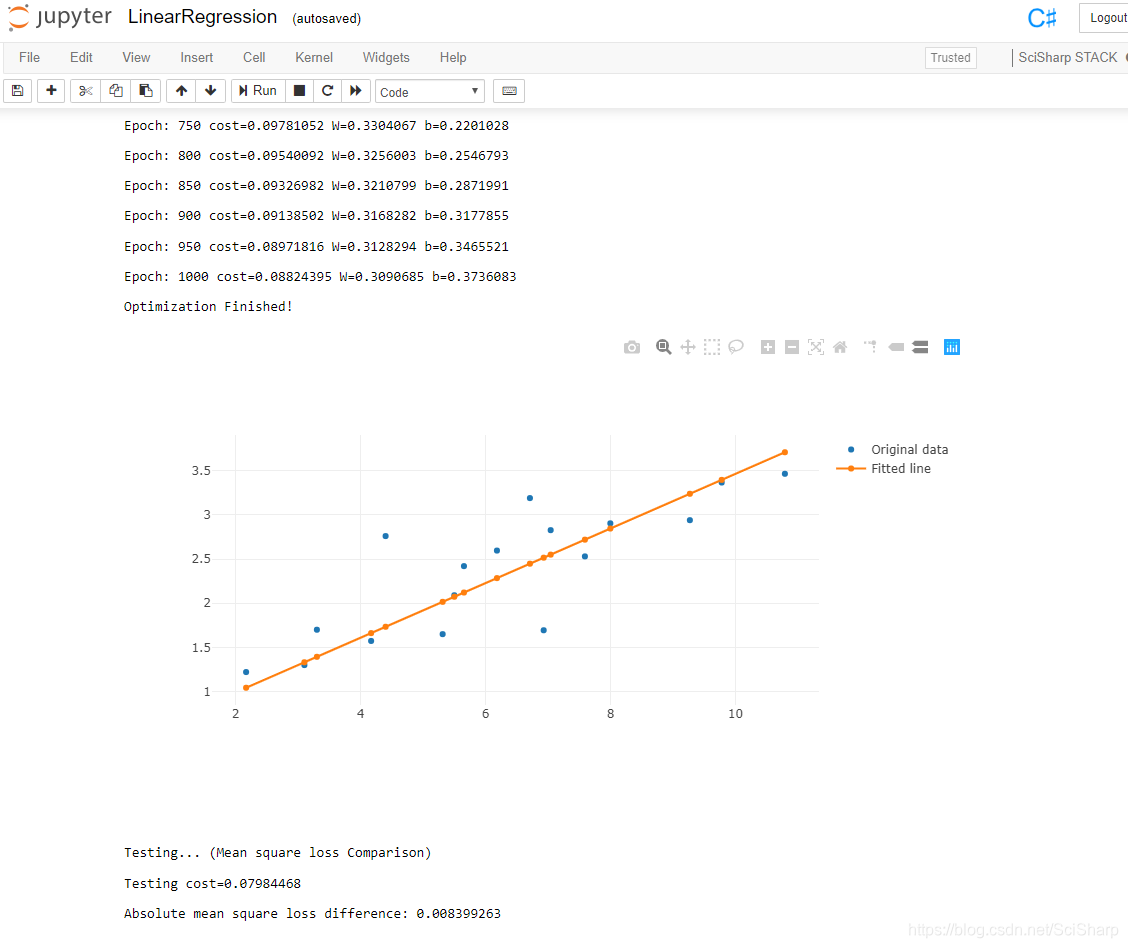This screenshot has height=948, width=1128.
Task: Autoscale the plot axes icon
Action: (816, 347)
